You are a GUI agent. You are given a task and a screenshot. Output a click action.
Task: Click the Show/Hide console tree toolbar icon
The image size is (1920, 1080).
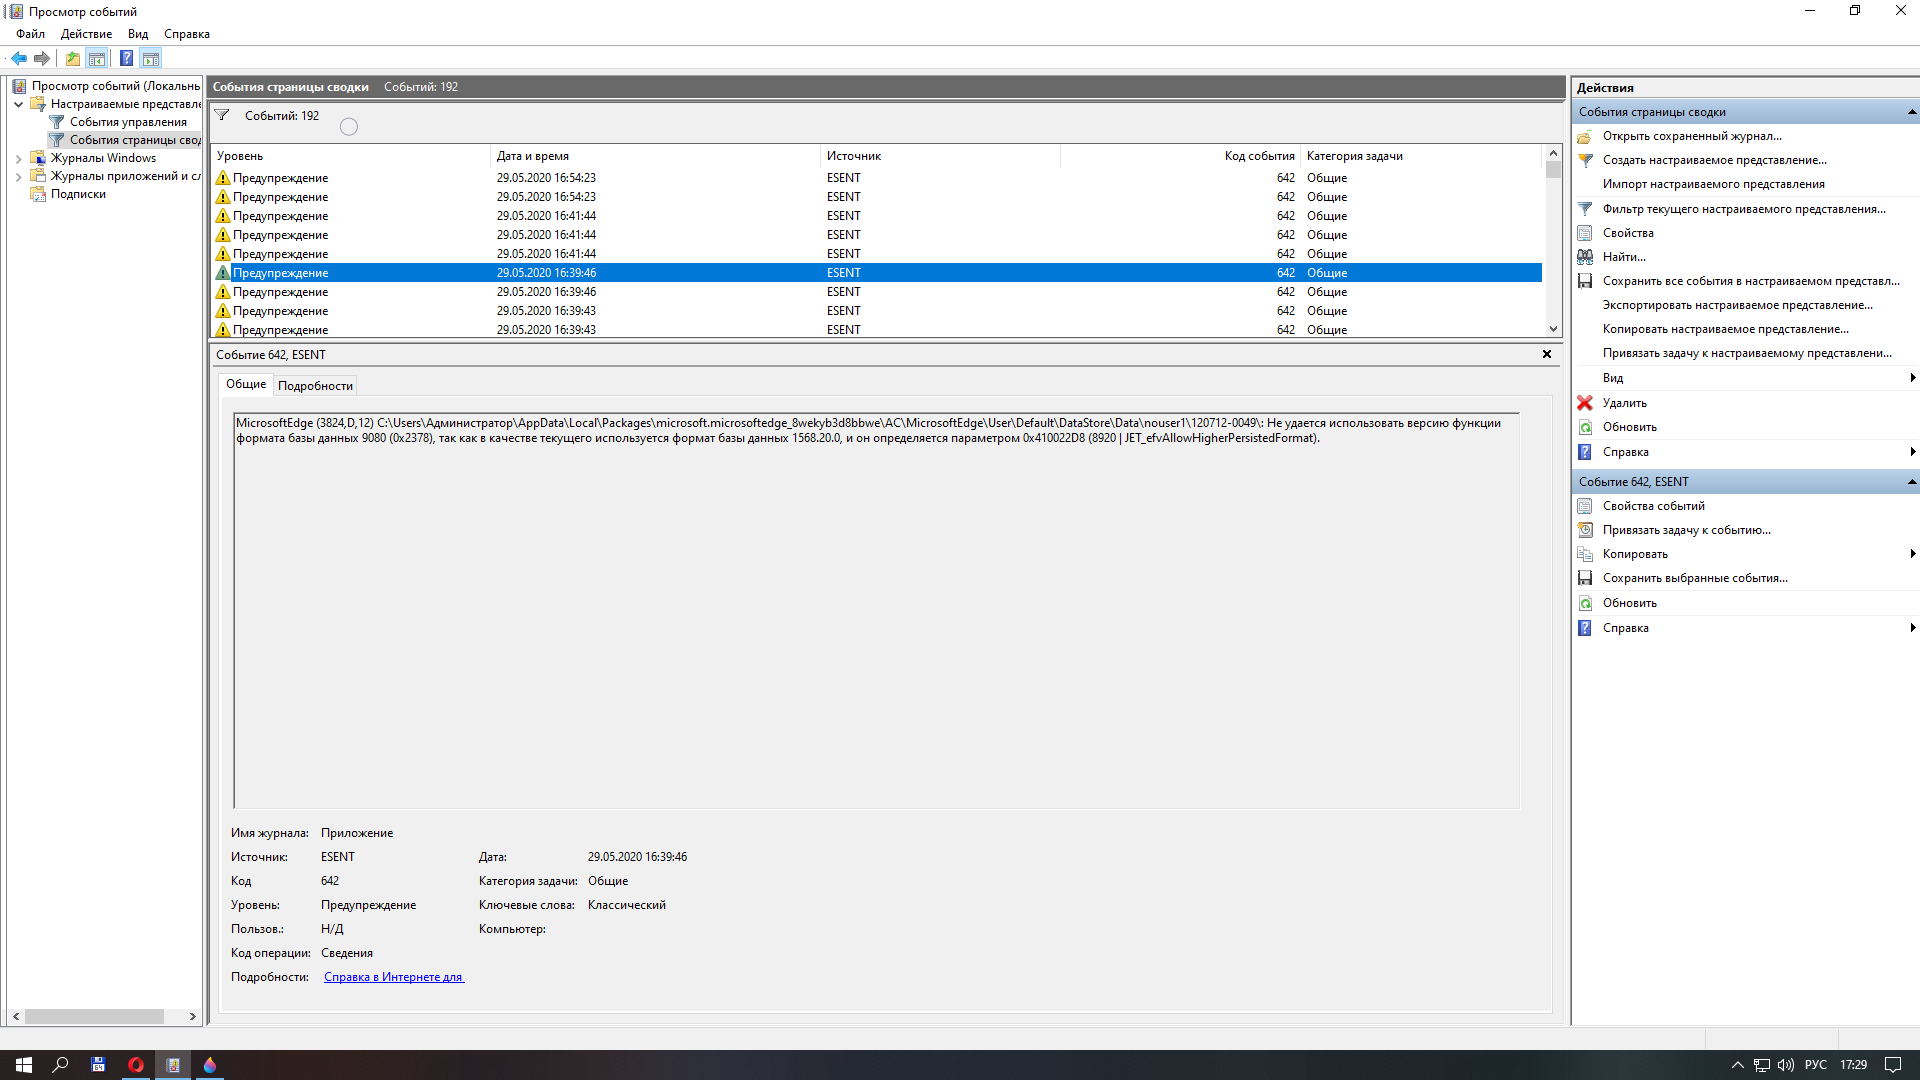coord(97,58)
